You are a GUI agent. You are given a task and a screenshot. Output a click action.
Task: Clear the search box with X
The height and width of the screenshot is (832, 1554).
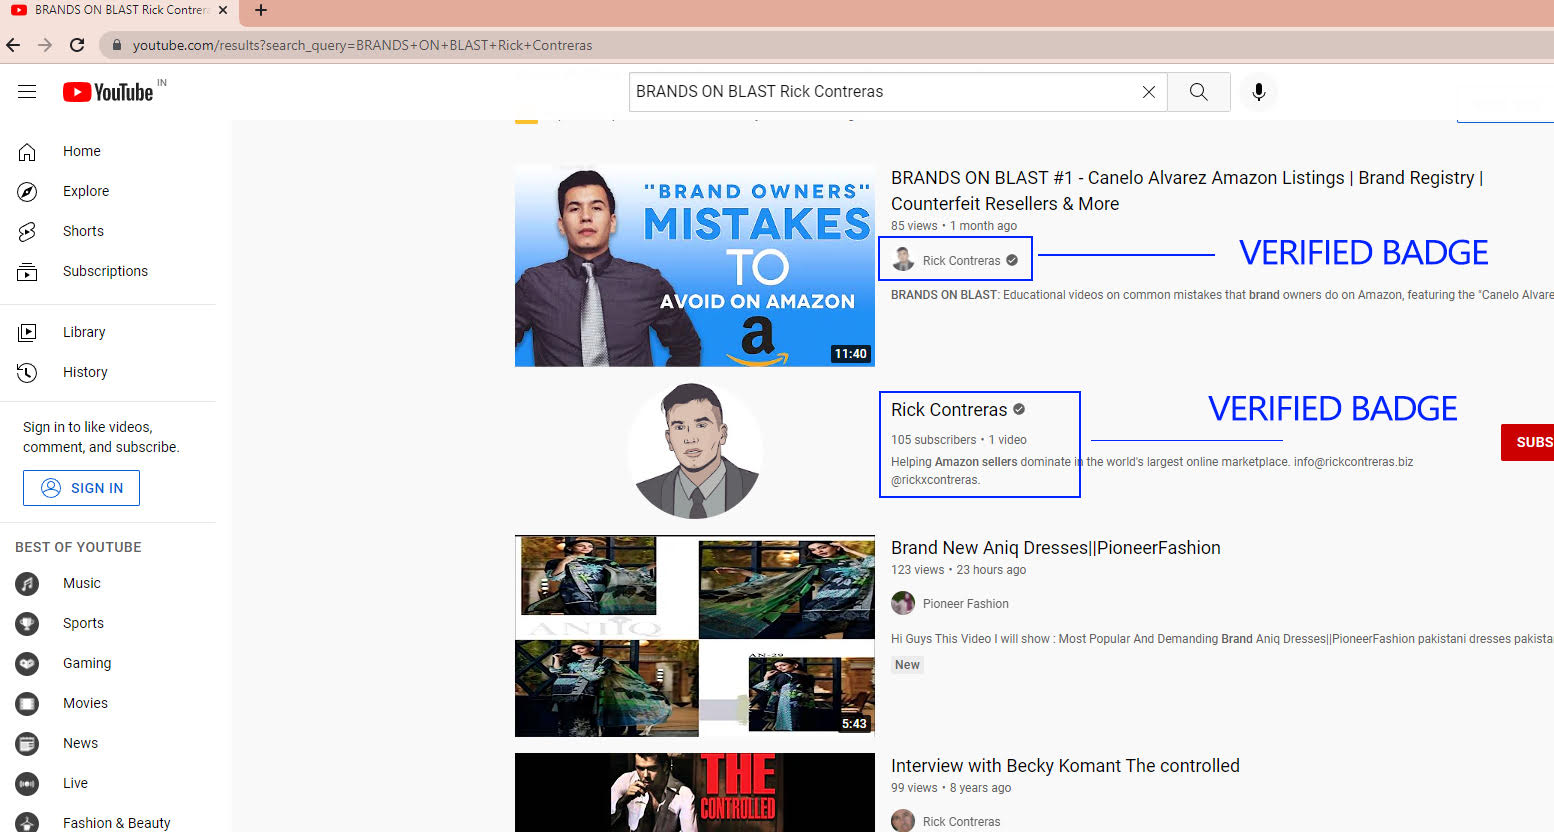[x=1149, y=92]
